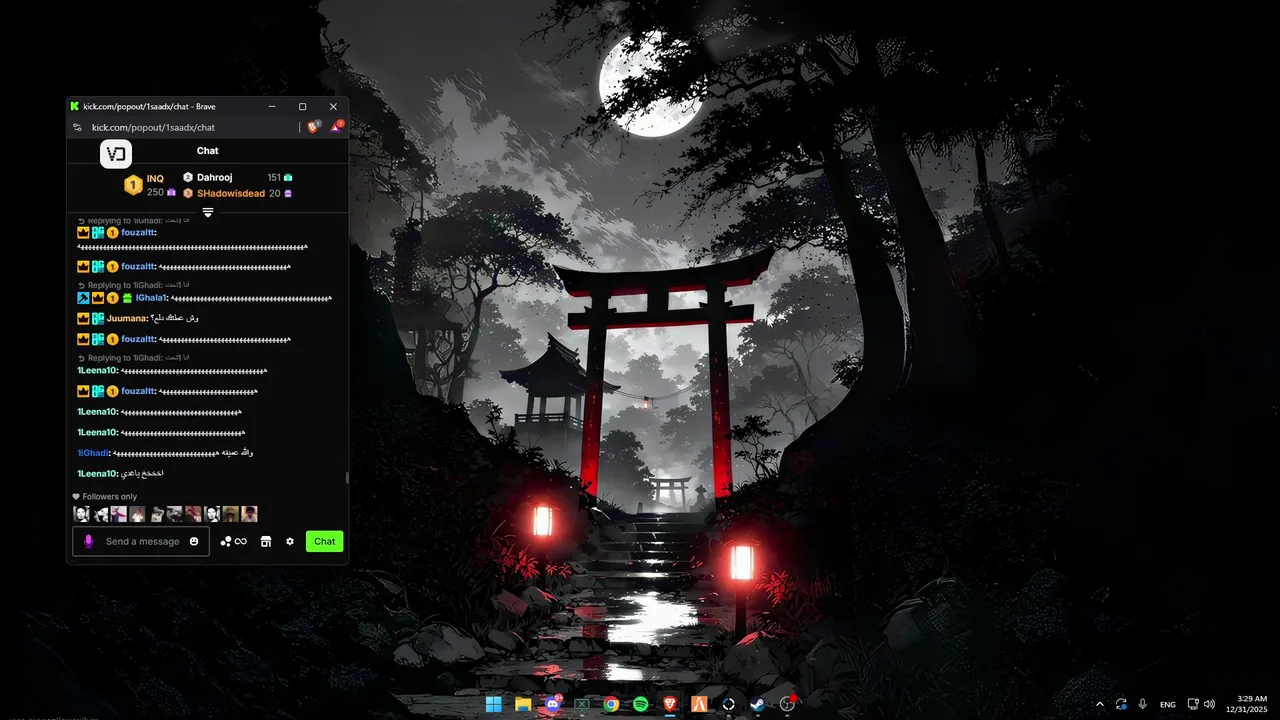The width and height of the screenshot is (1280, 720).
Task: Click the Brave Shields lion icon
Action: pyautogui.click(x=313, y=127)
